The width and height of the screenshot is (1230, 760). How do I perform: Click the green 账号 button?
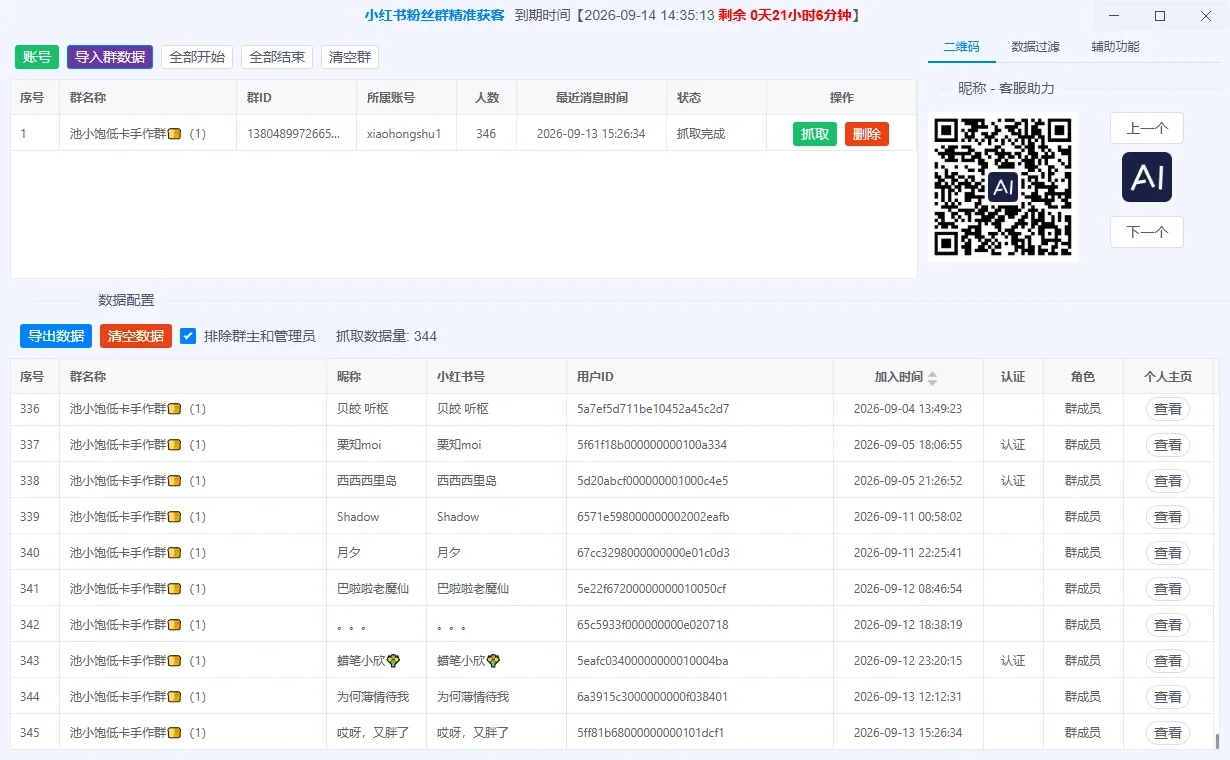click(37, 57)
